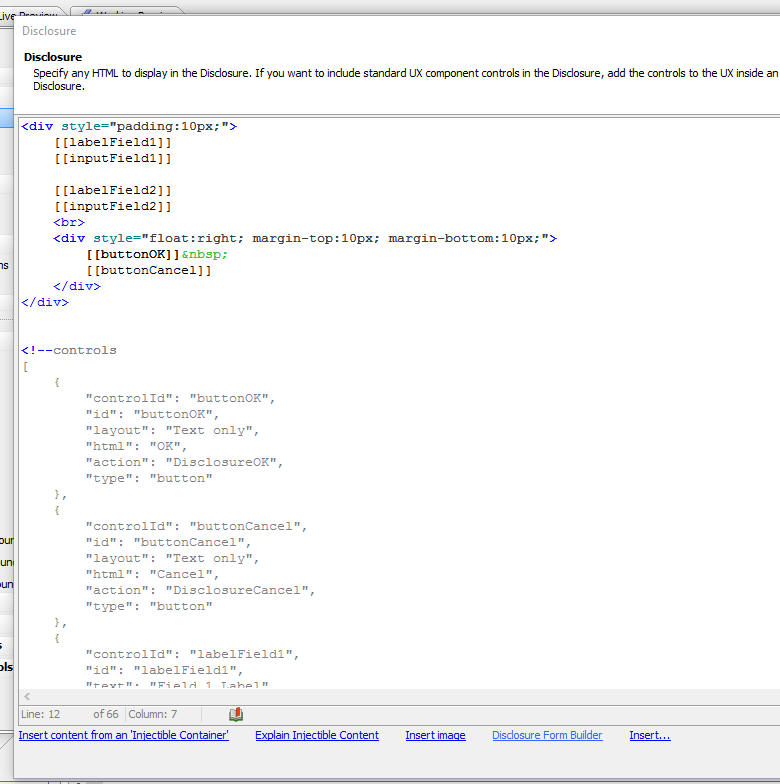Click the "html": "Cancel" line

[x=152, y=574]
